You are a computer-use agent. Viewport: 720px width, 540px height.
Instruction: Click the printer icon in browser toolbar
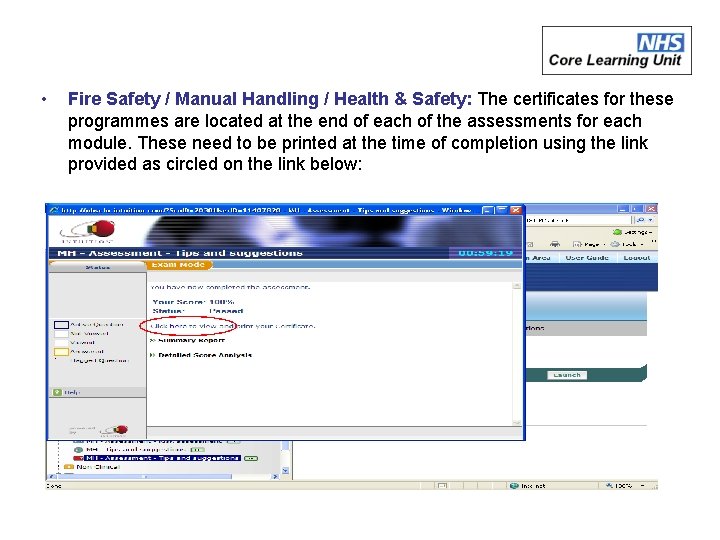pyautogui.click(x=555, y=244)
